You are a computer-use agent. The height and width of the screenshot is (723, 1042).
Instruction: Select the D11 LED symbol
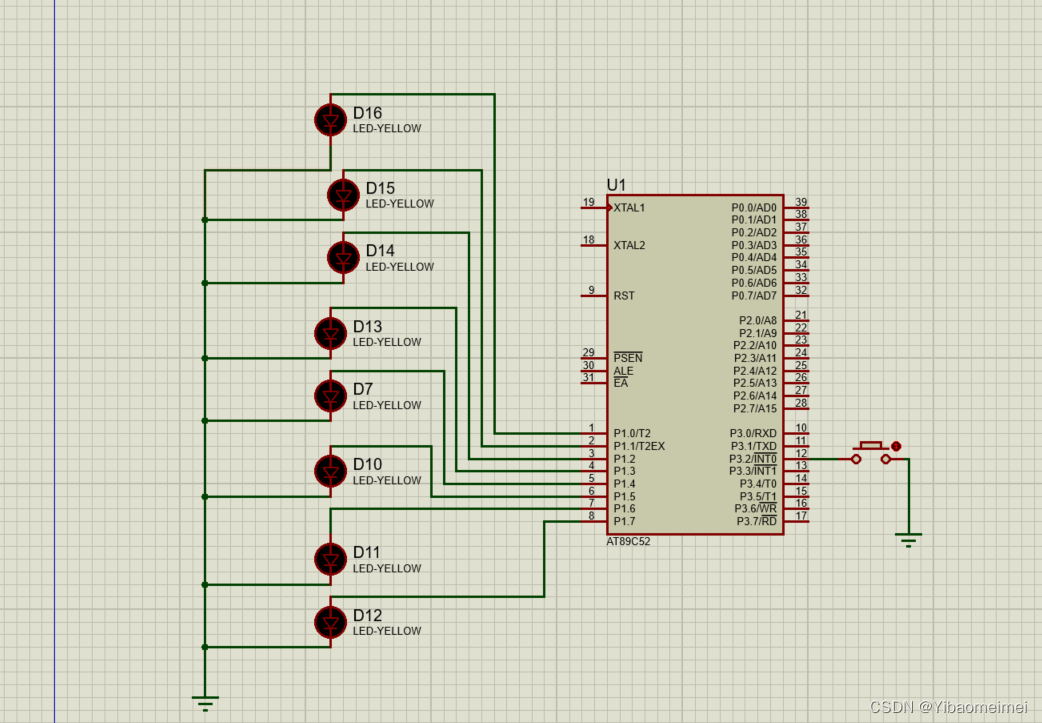pos(330,560)
